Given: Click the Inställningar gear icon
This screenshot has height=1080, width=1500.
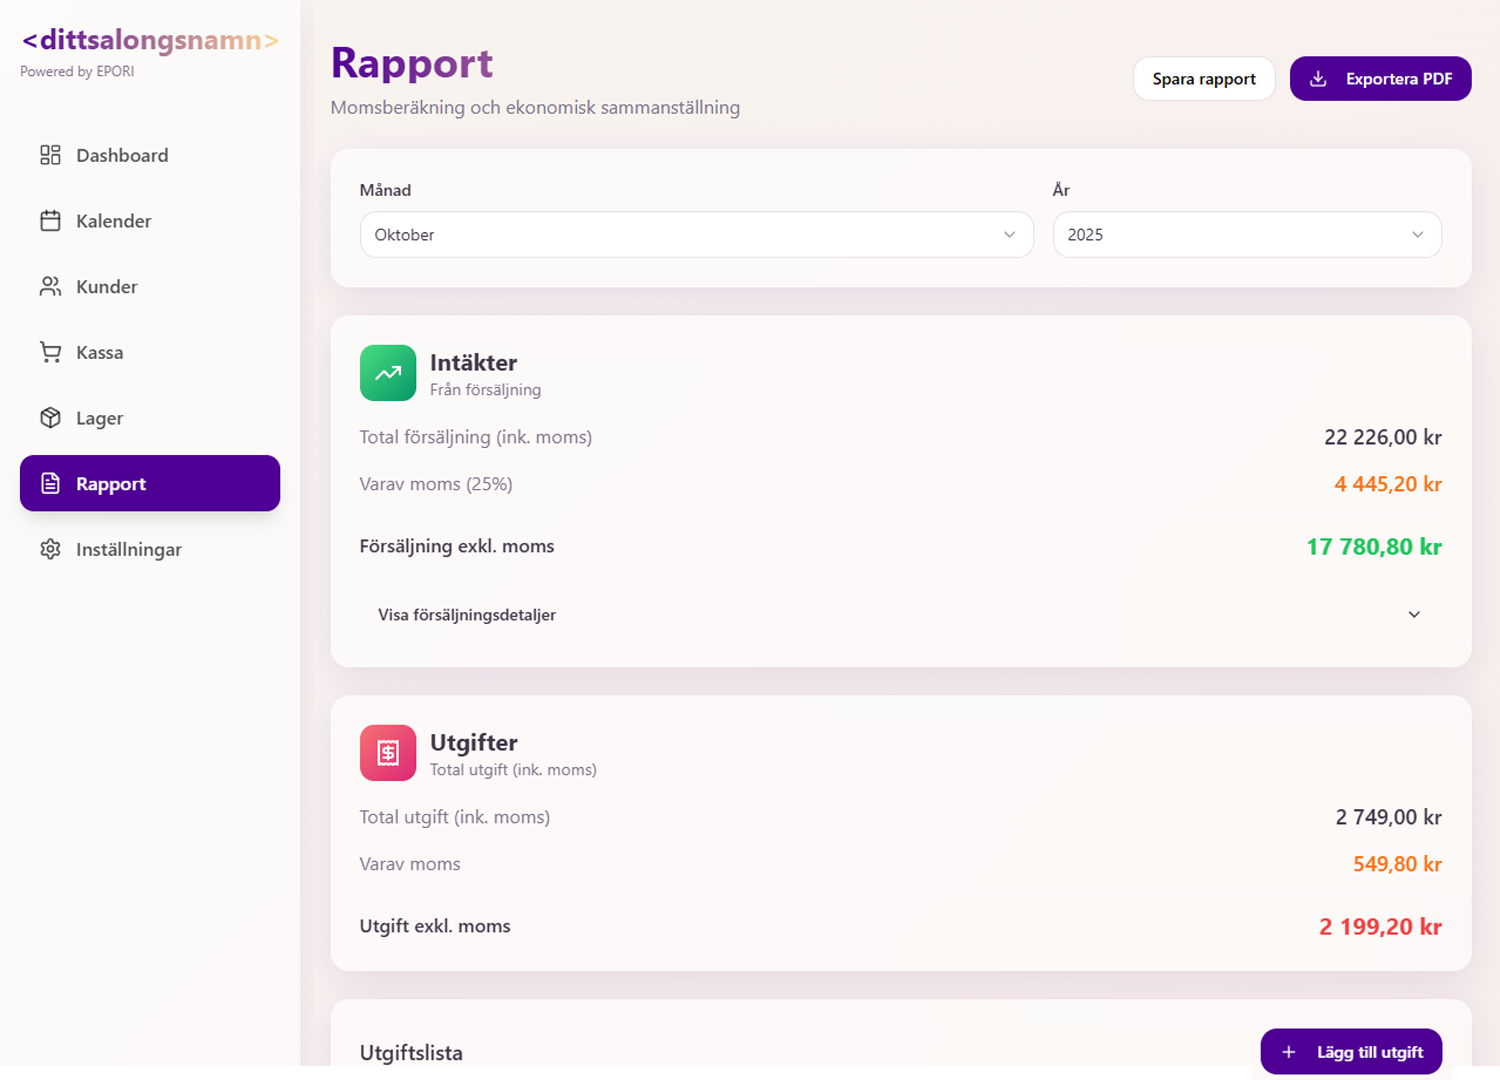Looking at the screenshot, I should click(x=50, y=549).
